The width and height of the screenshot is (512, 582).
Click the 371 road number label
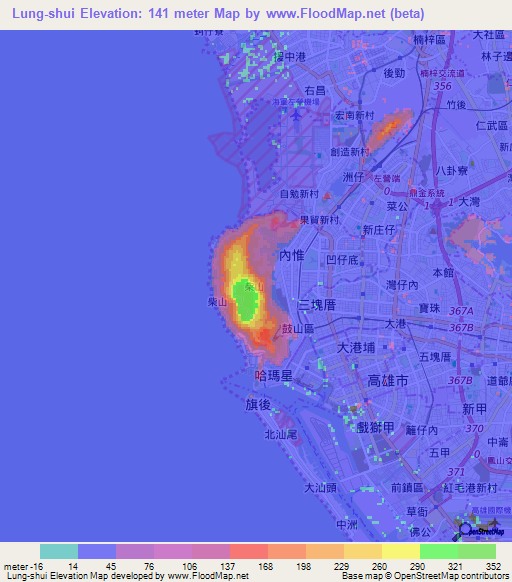[x=456, y=472]
